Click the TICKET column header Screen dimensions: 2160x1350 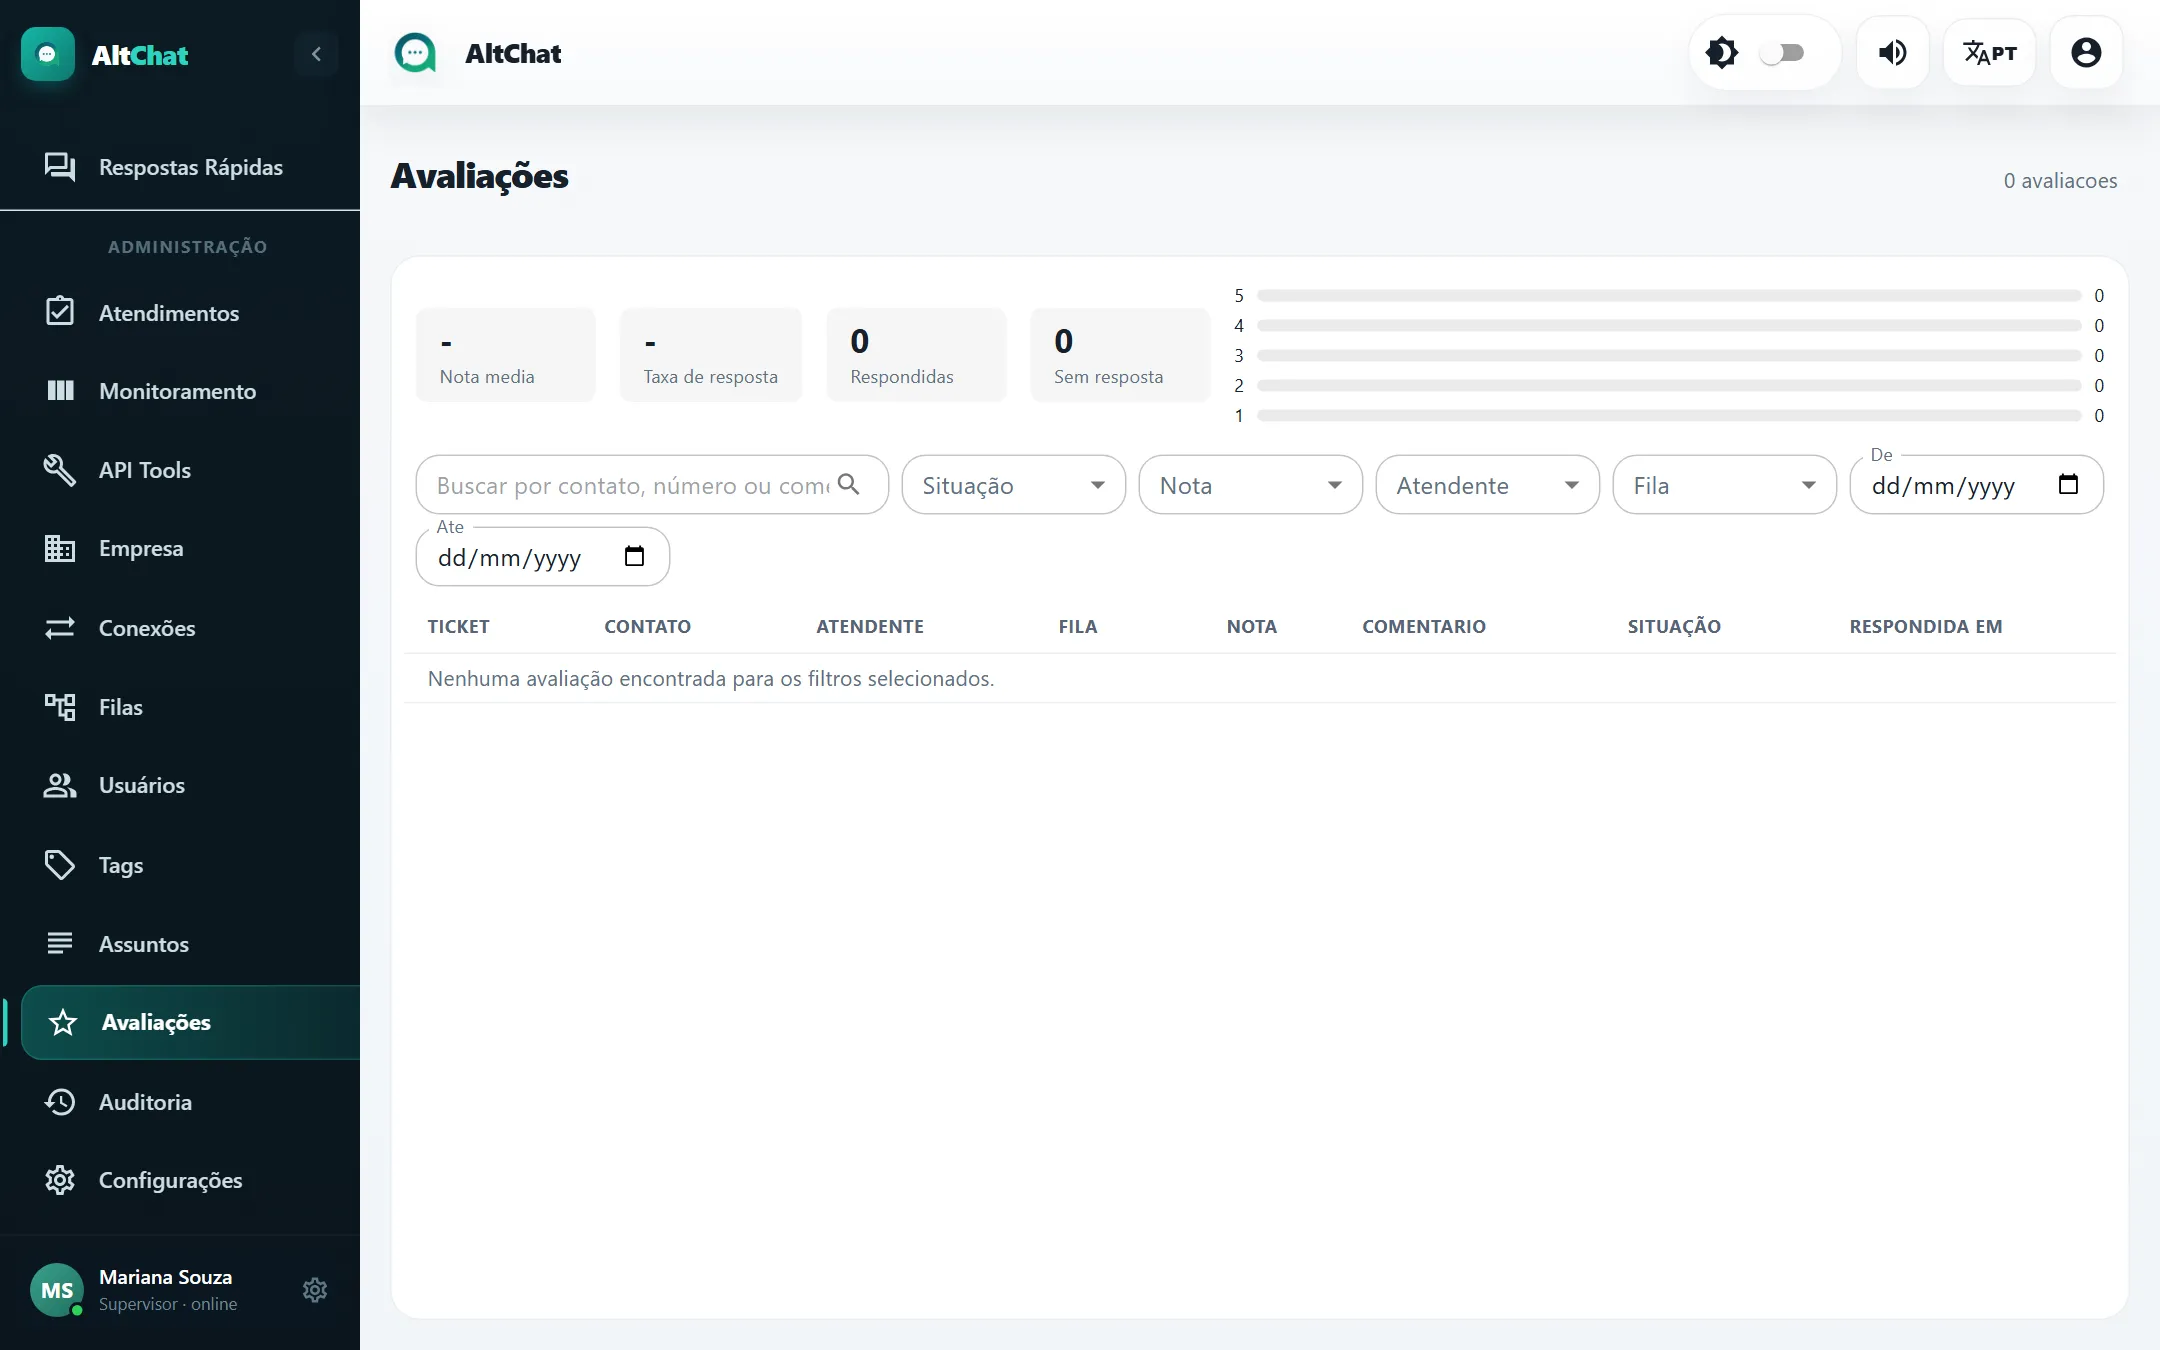pyautogui.click(x=458, y=626)
